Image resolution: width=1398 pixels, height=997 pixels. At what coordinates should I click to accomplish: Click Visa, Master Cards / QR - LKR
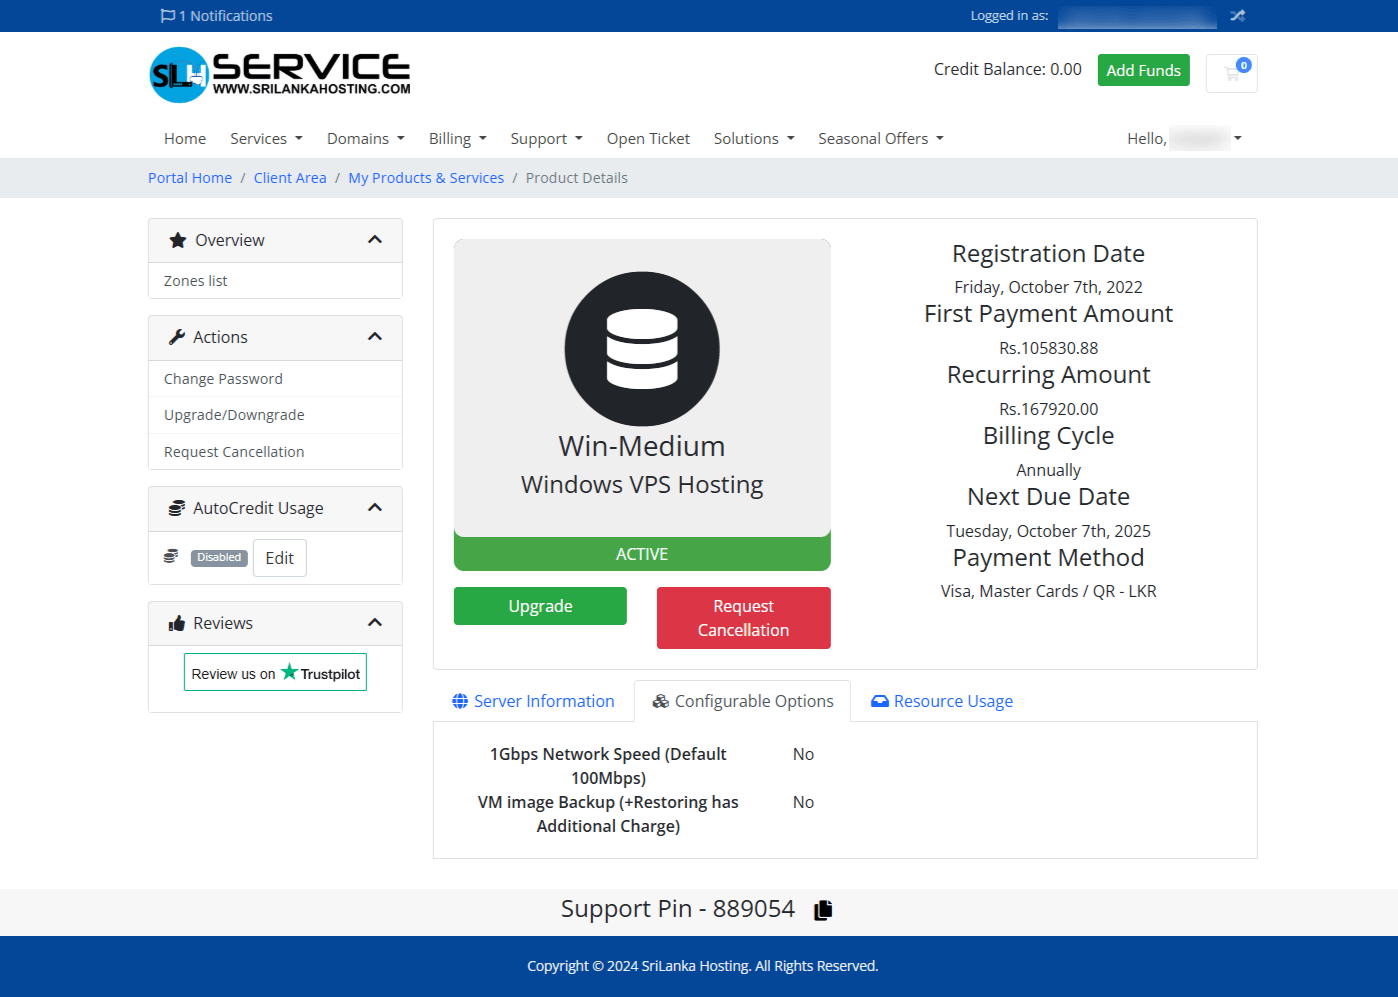(x=1049, y=591)
